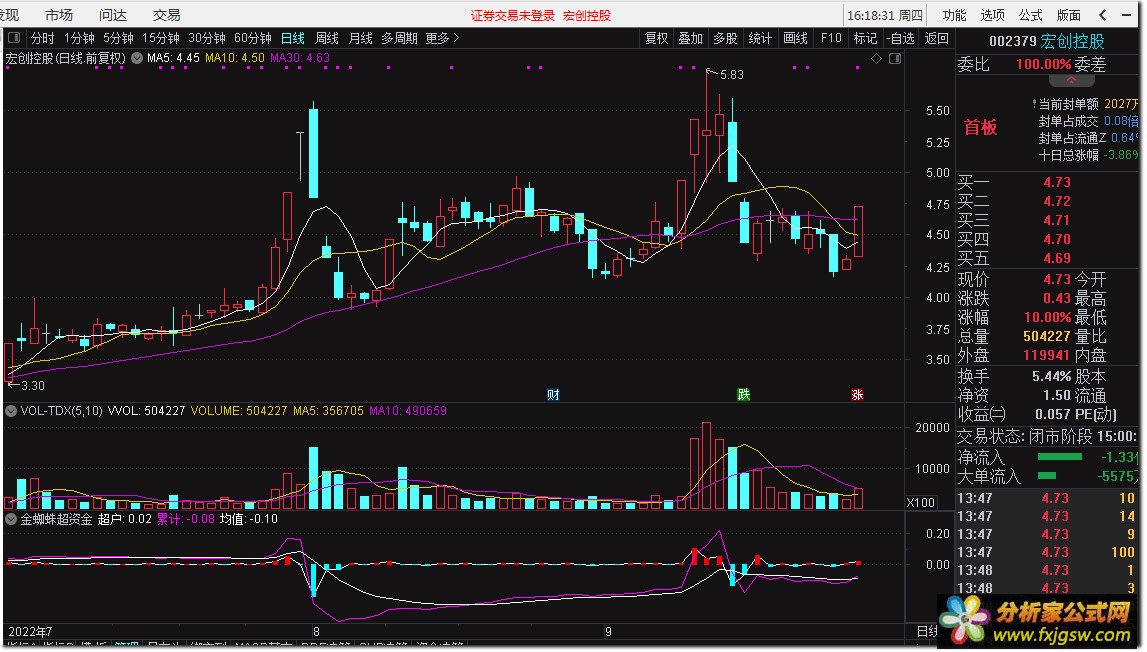Click the 叠加 overlay button
The width and height of the screenshot is (1147, 652).
coord(691,37)
